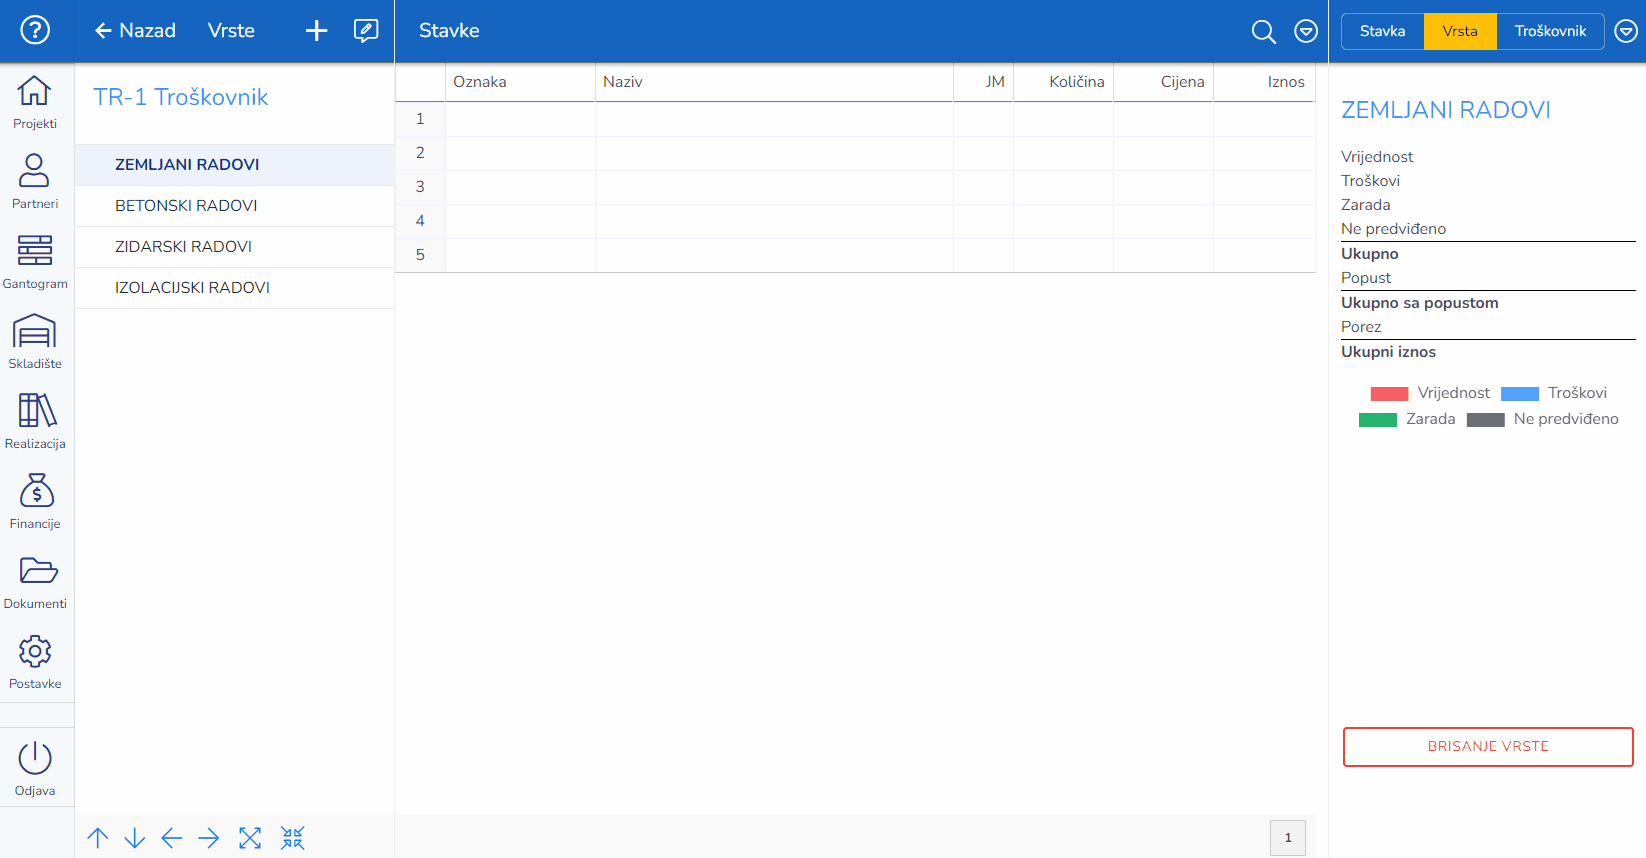Click page 1 pagination button
This screenshot has height=858, width=1646.
tap(1288, 838)
